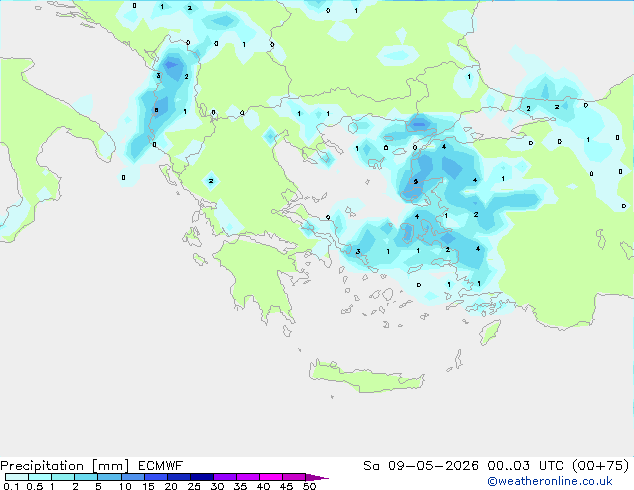Pick the 25–30 mm dark blue swatch
The image size is (634, 490).
[202, 477]
